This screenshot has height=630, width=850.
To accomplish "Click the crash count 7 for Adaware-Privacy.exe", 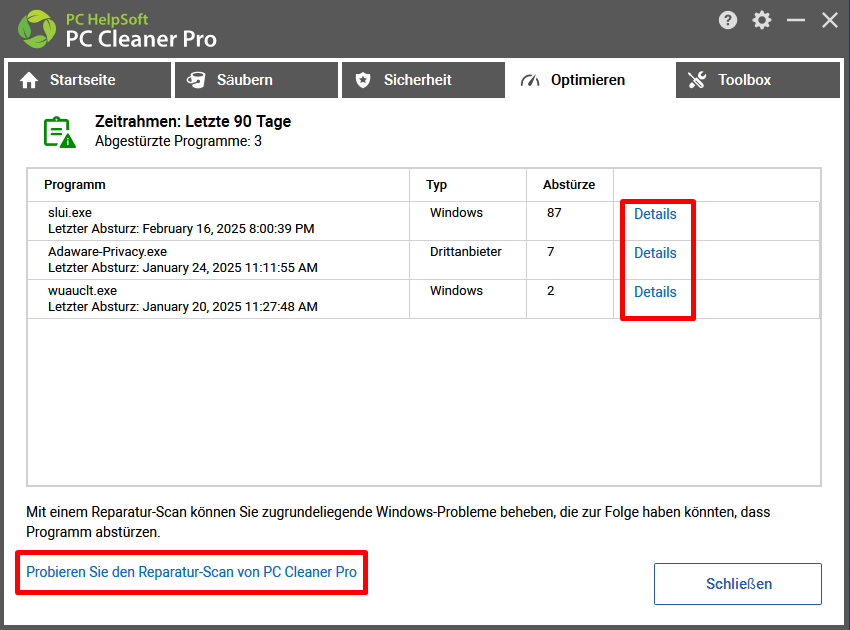I will coord(550,252).
